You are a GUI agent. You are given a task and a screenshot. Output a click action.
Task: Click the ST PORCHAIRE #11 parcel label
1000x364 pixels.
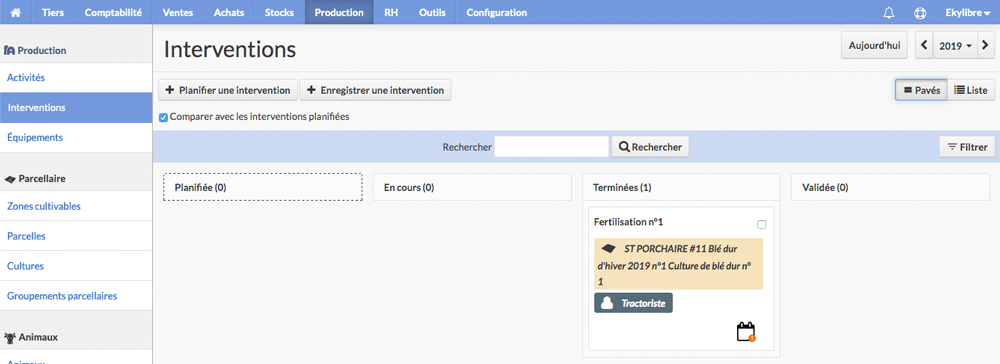coord(678,265)
